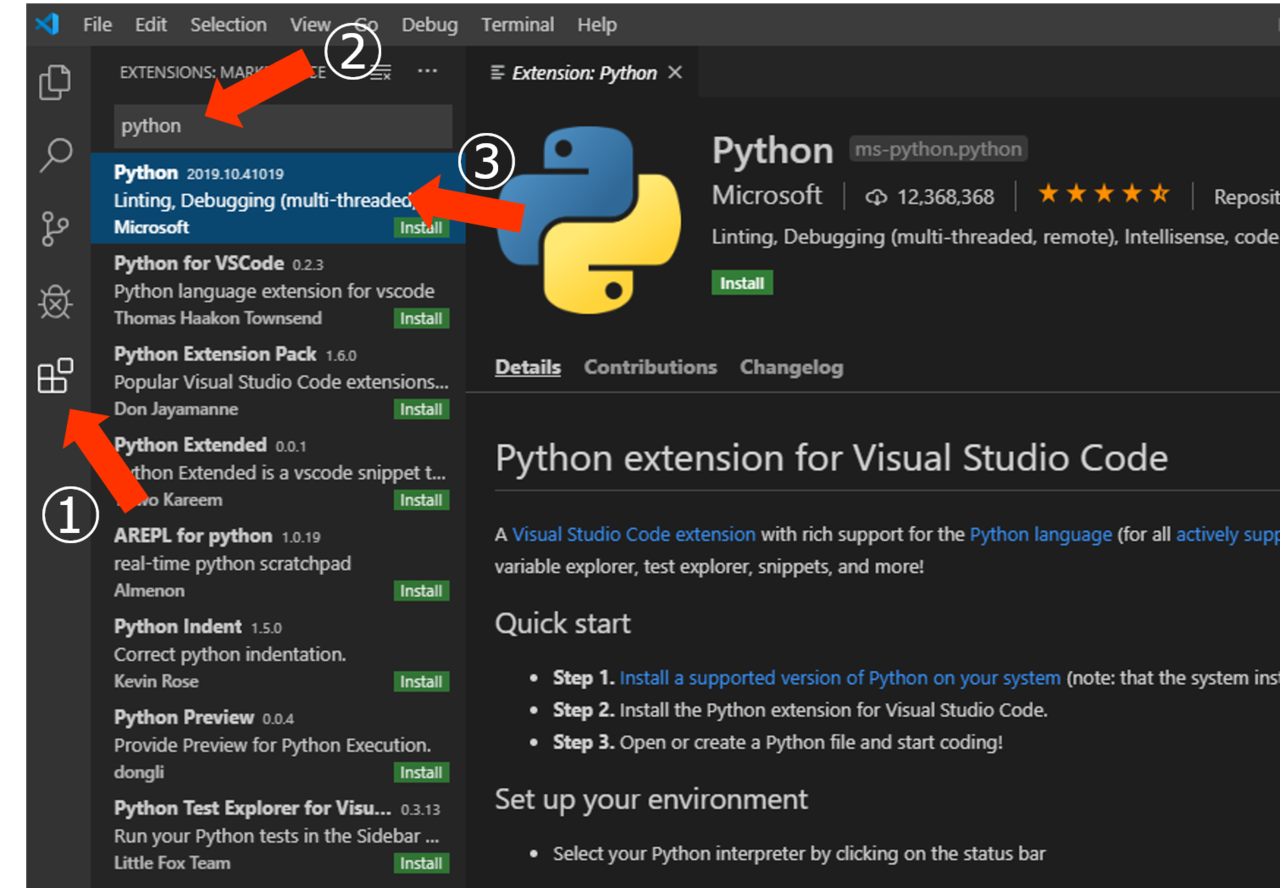This screenshot has height=888, width=1280.
Task: Select Python for VSCode list entry
Action: tap(278, 290)
